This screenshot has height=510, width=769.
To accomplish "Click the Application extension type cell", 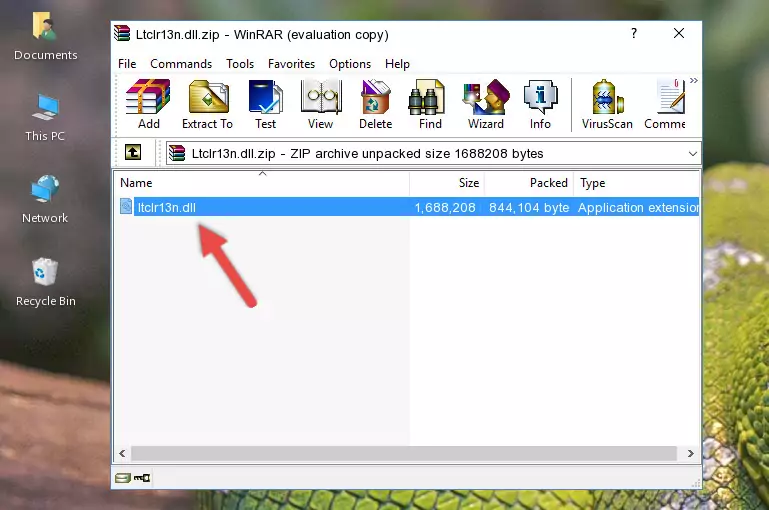I will coord(638,208).
